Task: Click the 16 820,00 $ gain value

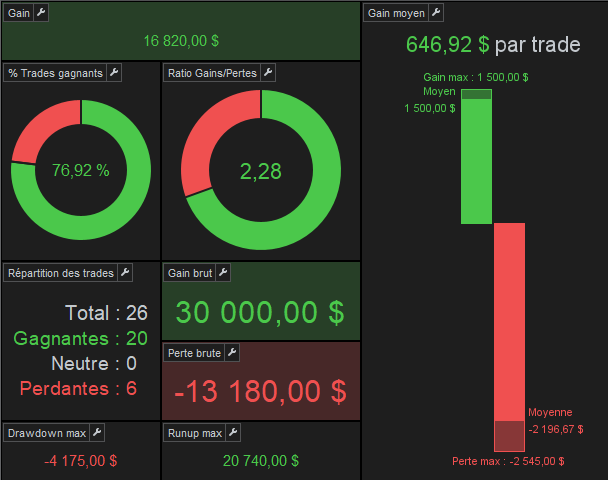Action: pos(181,41)
